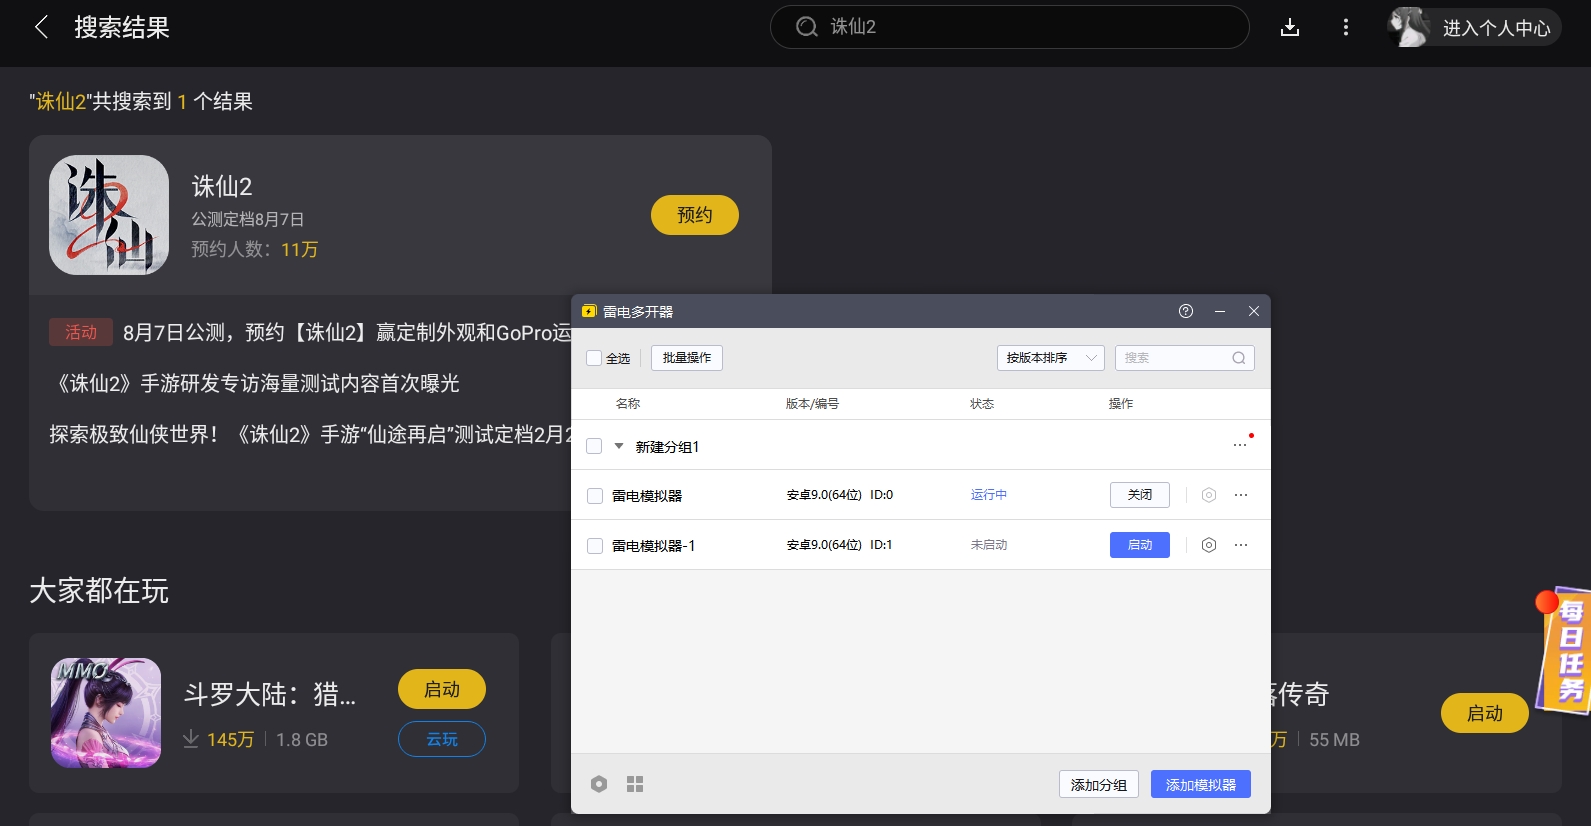Open the download manager icon

1290,27
